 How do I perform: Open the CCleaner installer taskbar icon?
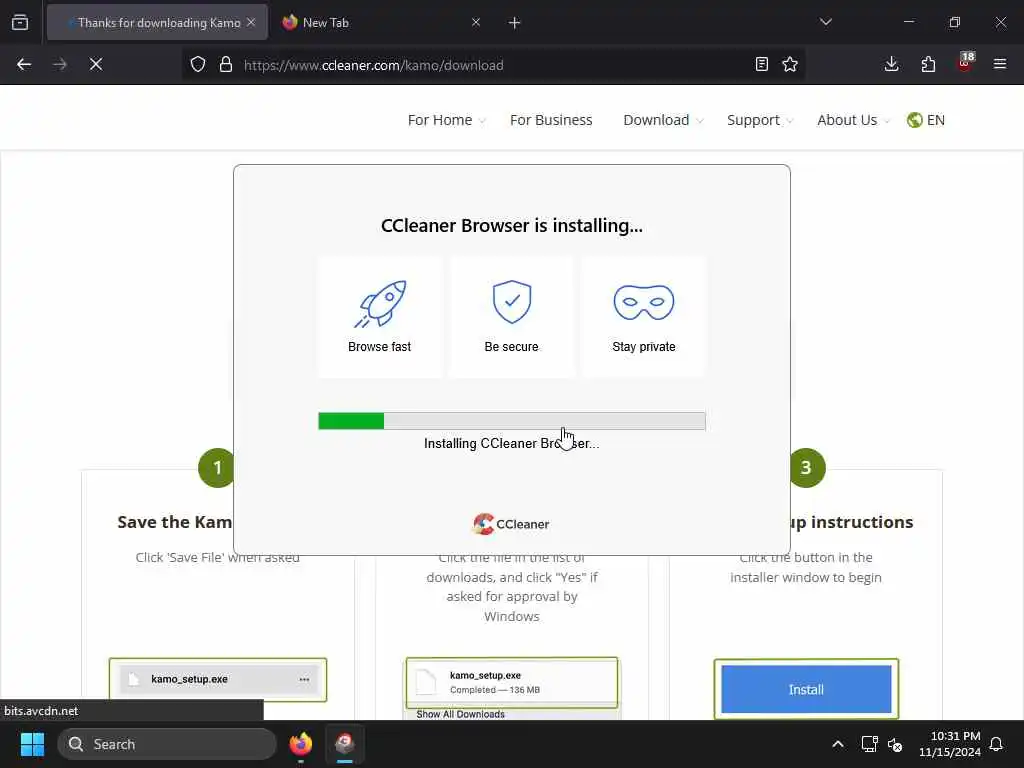pos(345,744)
